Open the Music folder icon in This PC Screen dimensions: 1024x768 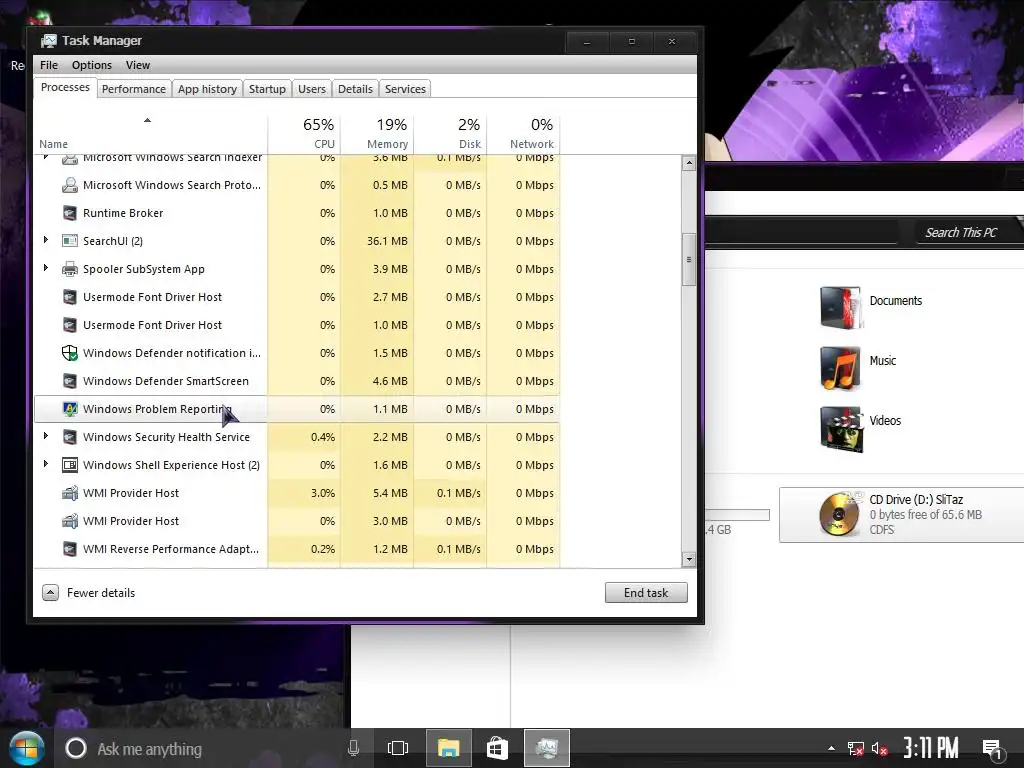tap(840, 367)
